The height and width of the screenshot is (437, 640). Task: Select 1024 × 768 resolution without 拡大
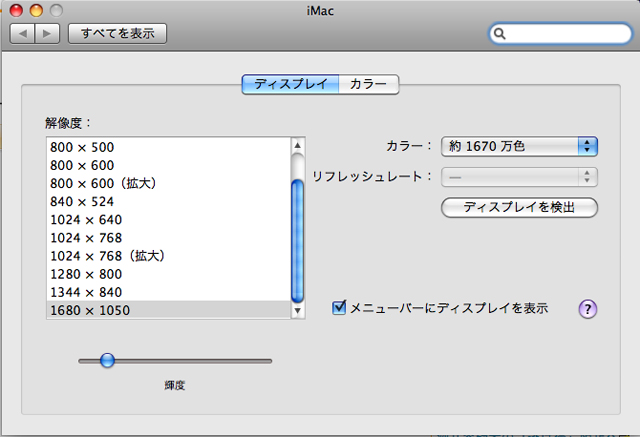point(169,238)
